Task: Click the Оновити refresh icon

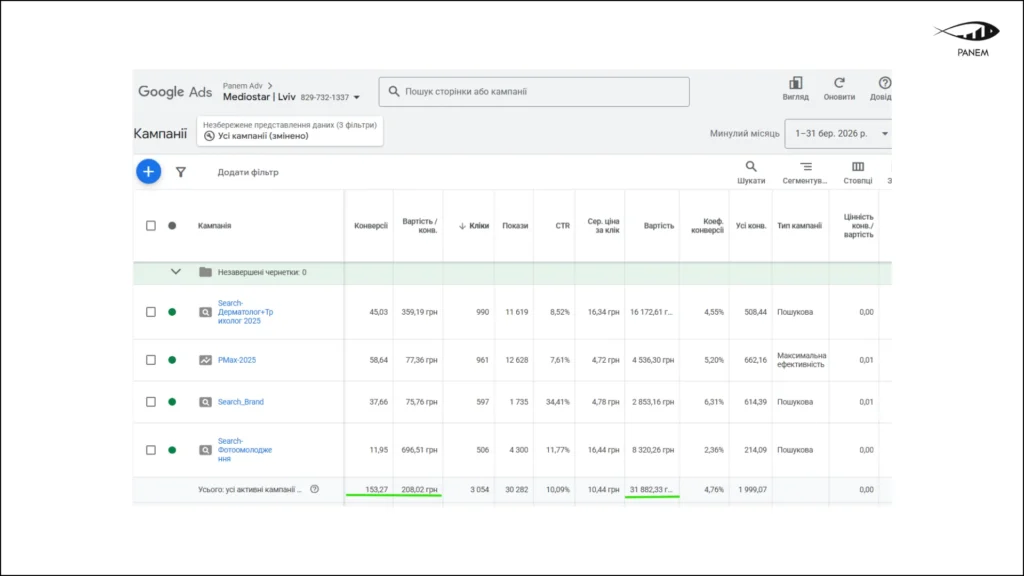Action: [839, 83]
